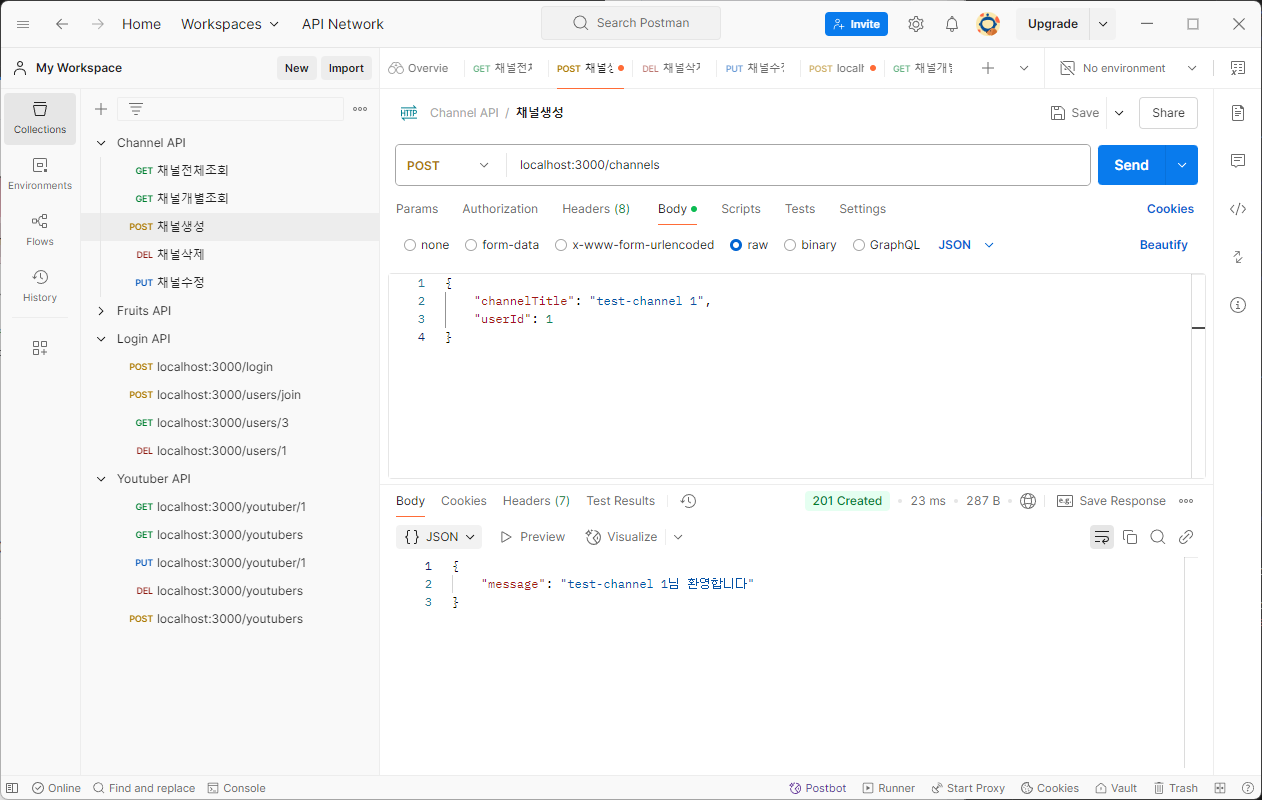
Task: Collapse the Youtuber API collection
Action: (x=101, y=479)
